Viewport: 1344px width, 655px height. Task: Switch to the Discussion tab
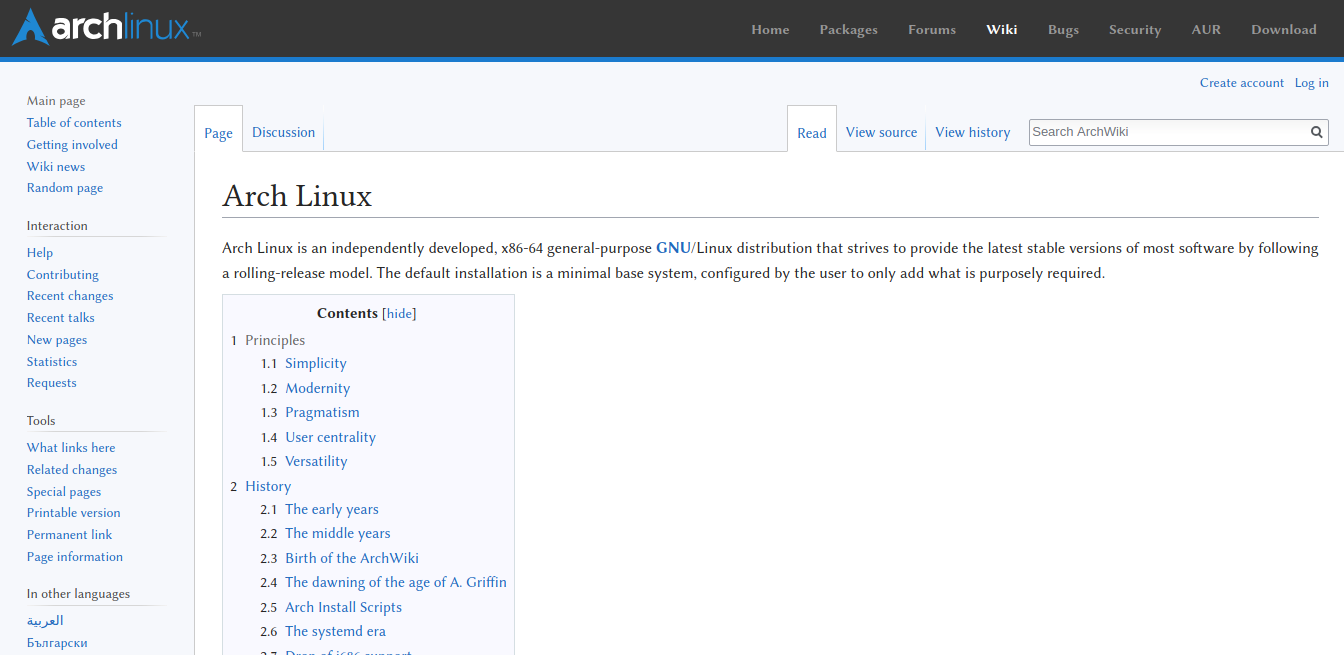point(283,132)
